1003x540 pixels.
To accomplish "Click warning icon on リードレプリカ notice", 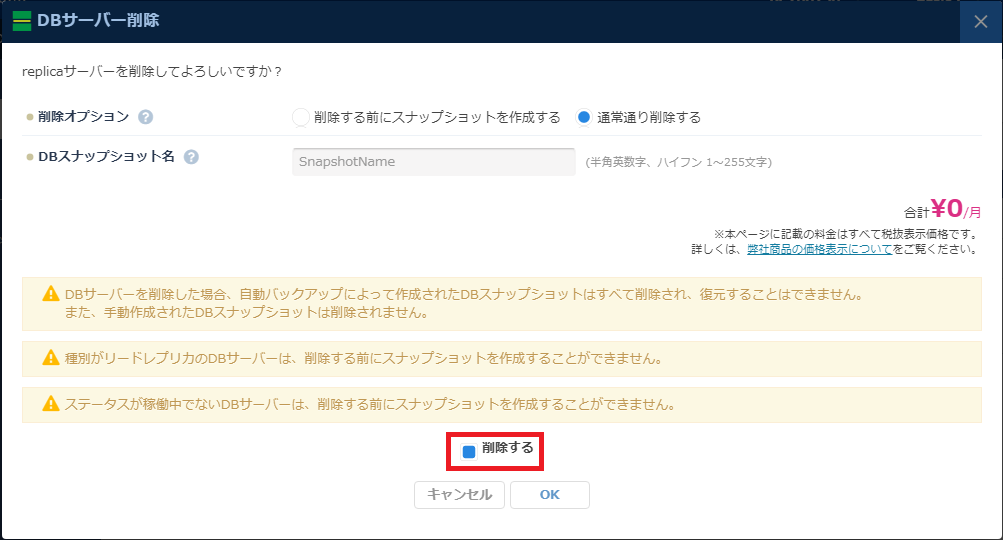I will (50, 358).
